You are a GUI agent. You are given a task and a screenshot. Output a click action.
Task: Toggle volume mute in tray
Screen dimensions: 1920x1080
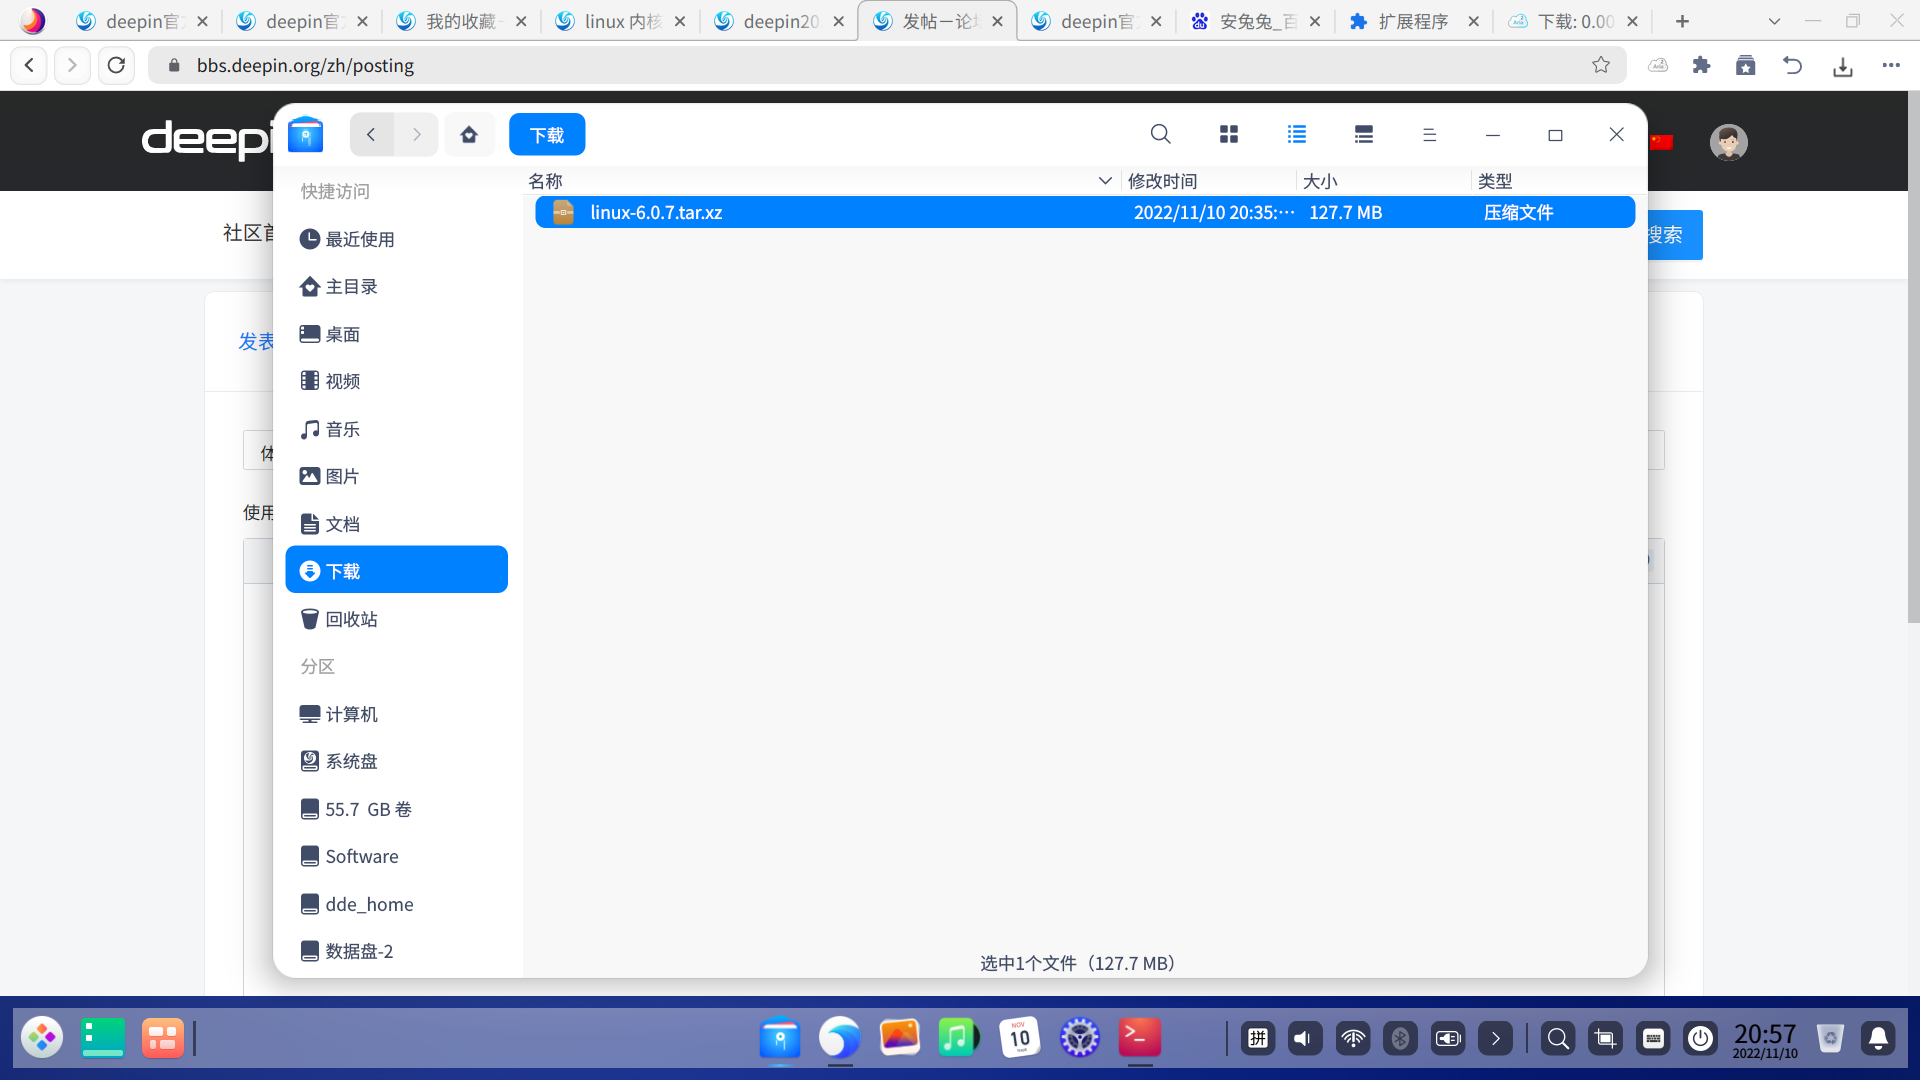point(1304,1039)
